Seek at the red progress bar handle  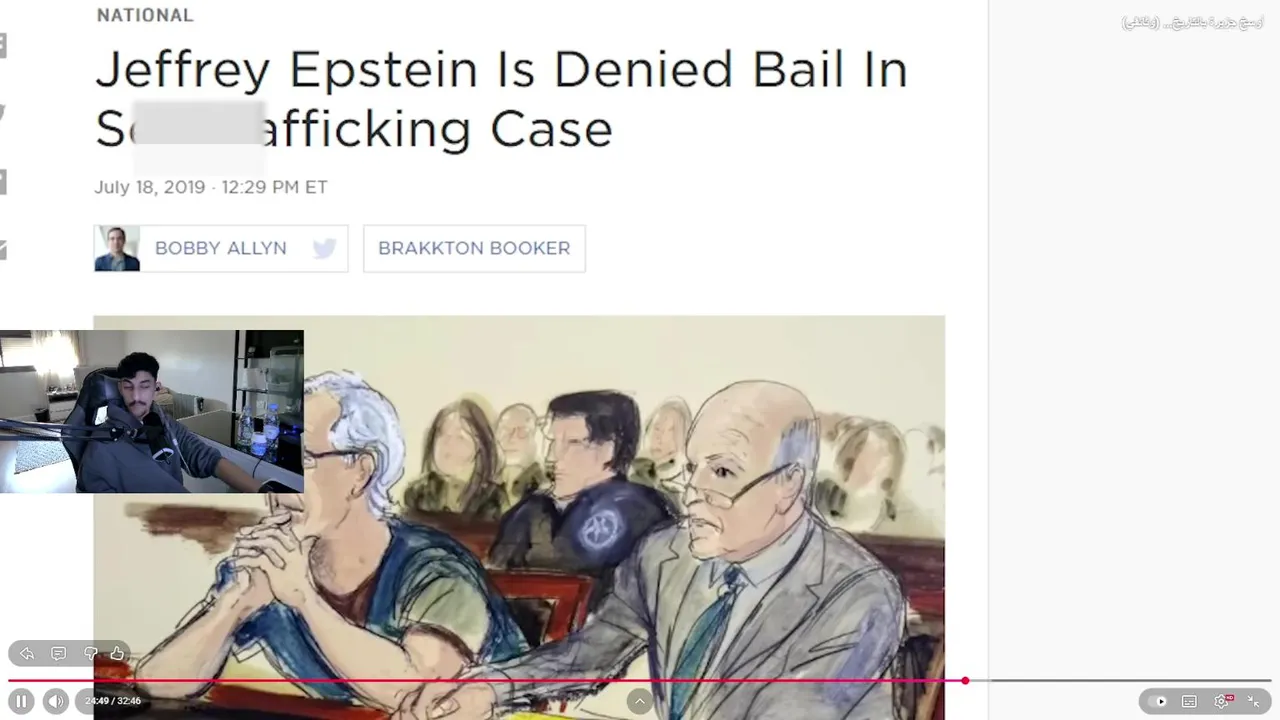pyautogui.click(x=965, y=681)
